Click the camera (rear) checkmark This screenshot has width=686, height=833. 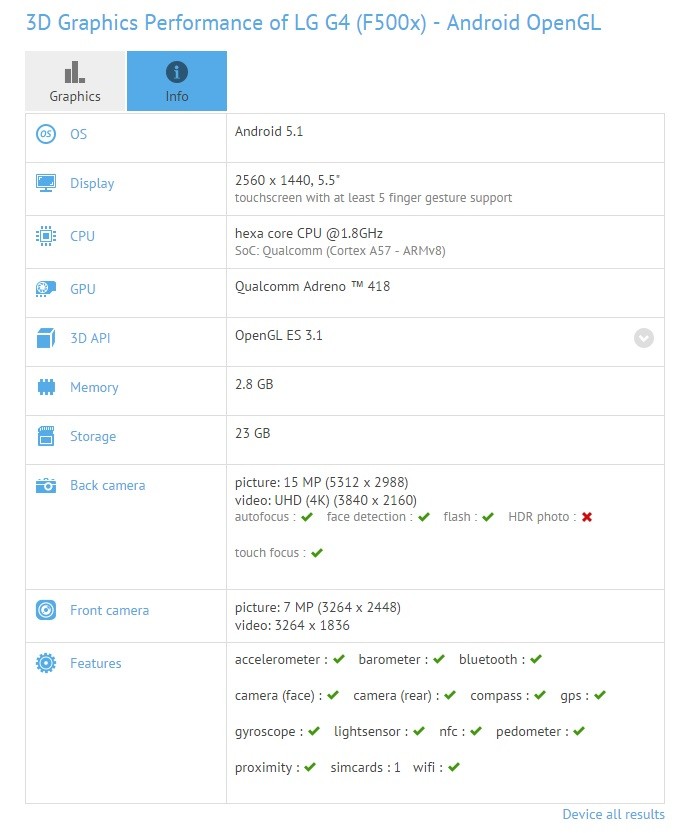click(450, 695)
